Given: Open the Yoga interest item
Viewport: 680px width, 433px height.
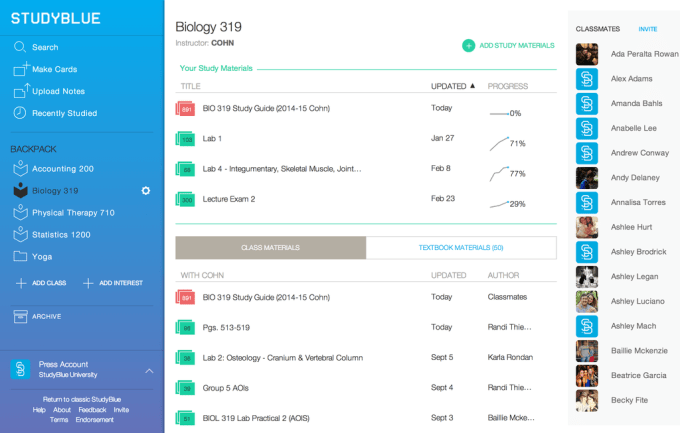Looking at the screenshot, I should [x=42, y=256].
